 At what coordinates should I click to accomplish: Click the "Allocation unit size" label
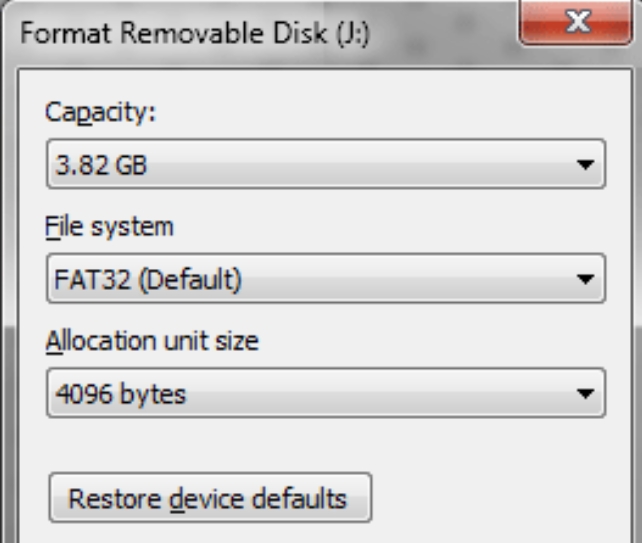[x=152, y=341]
